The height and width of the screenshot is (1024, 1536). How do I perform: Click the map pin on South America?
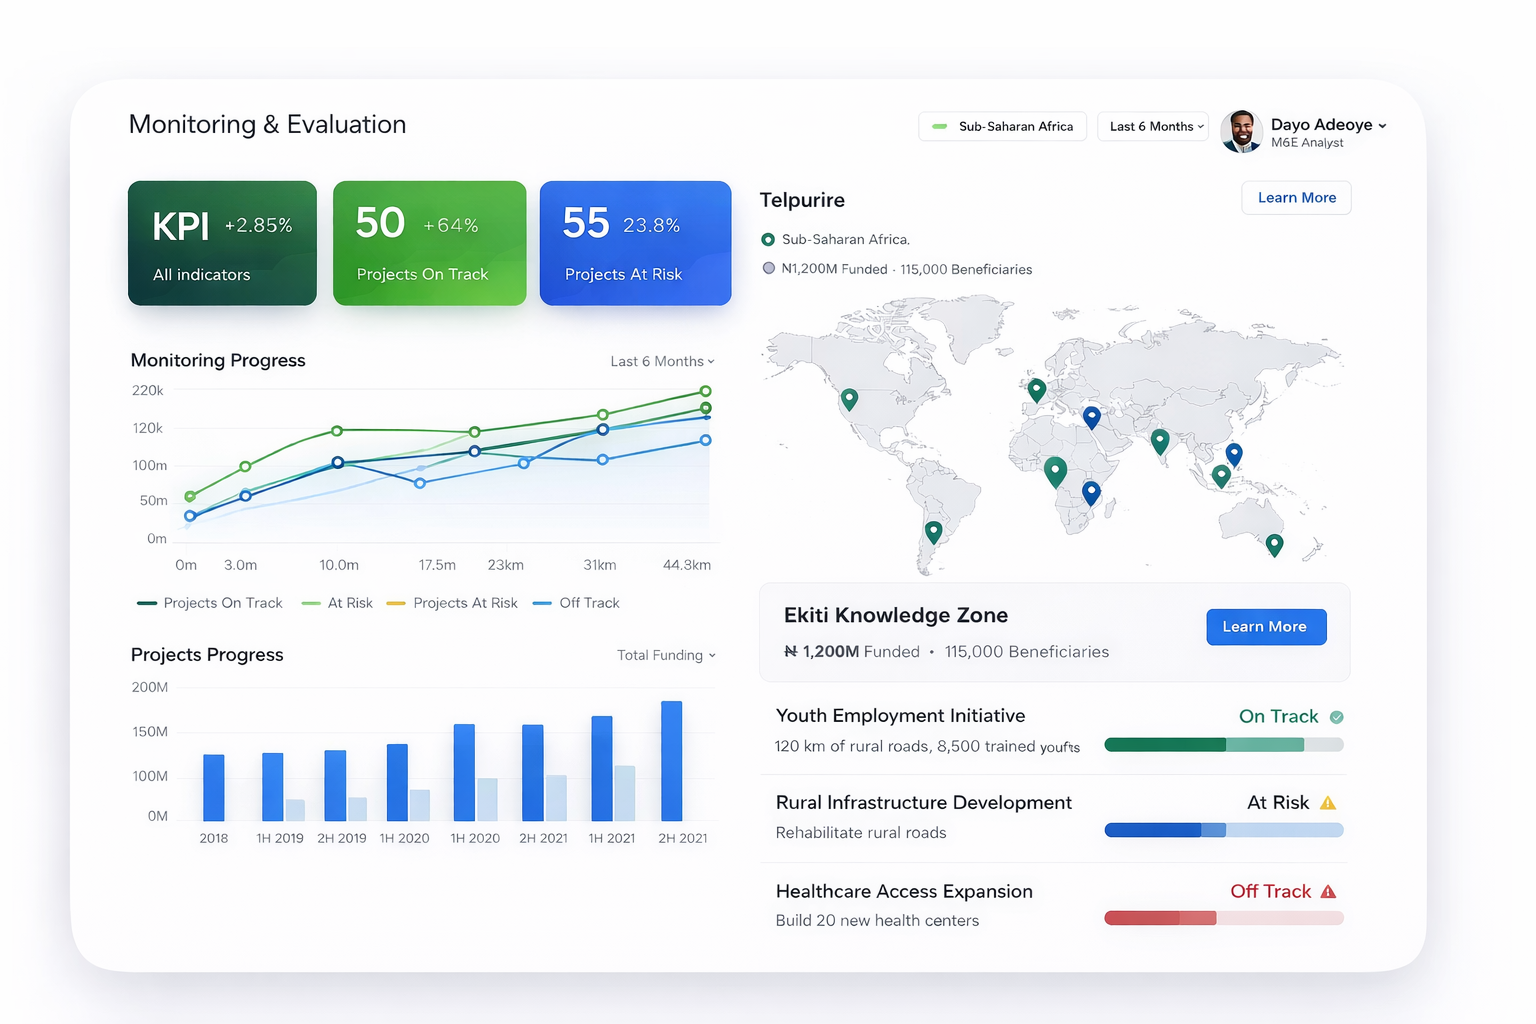933,532
